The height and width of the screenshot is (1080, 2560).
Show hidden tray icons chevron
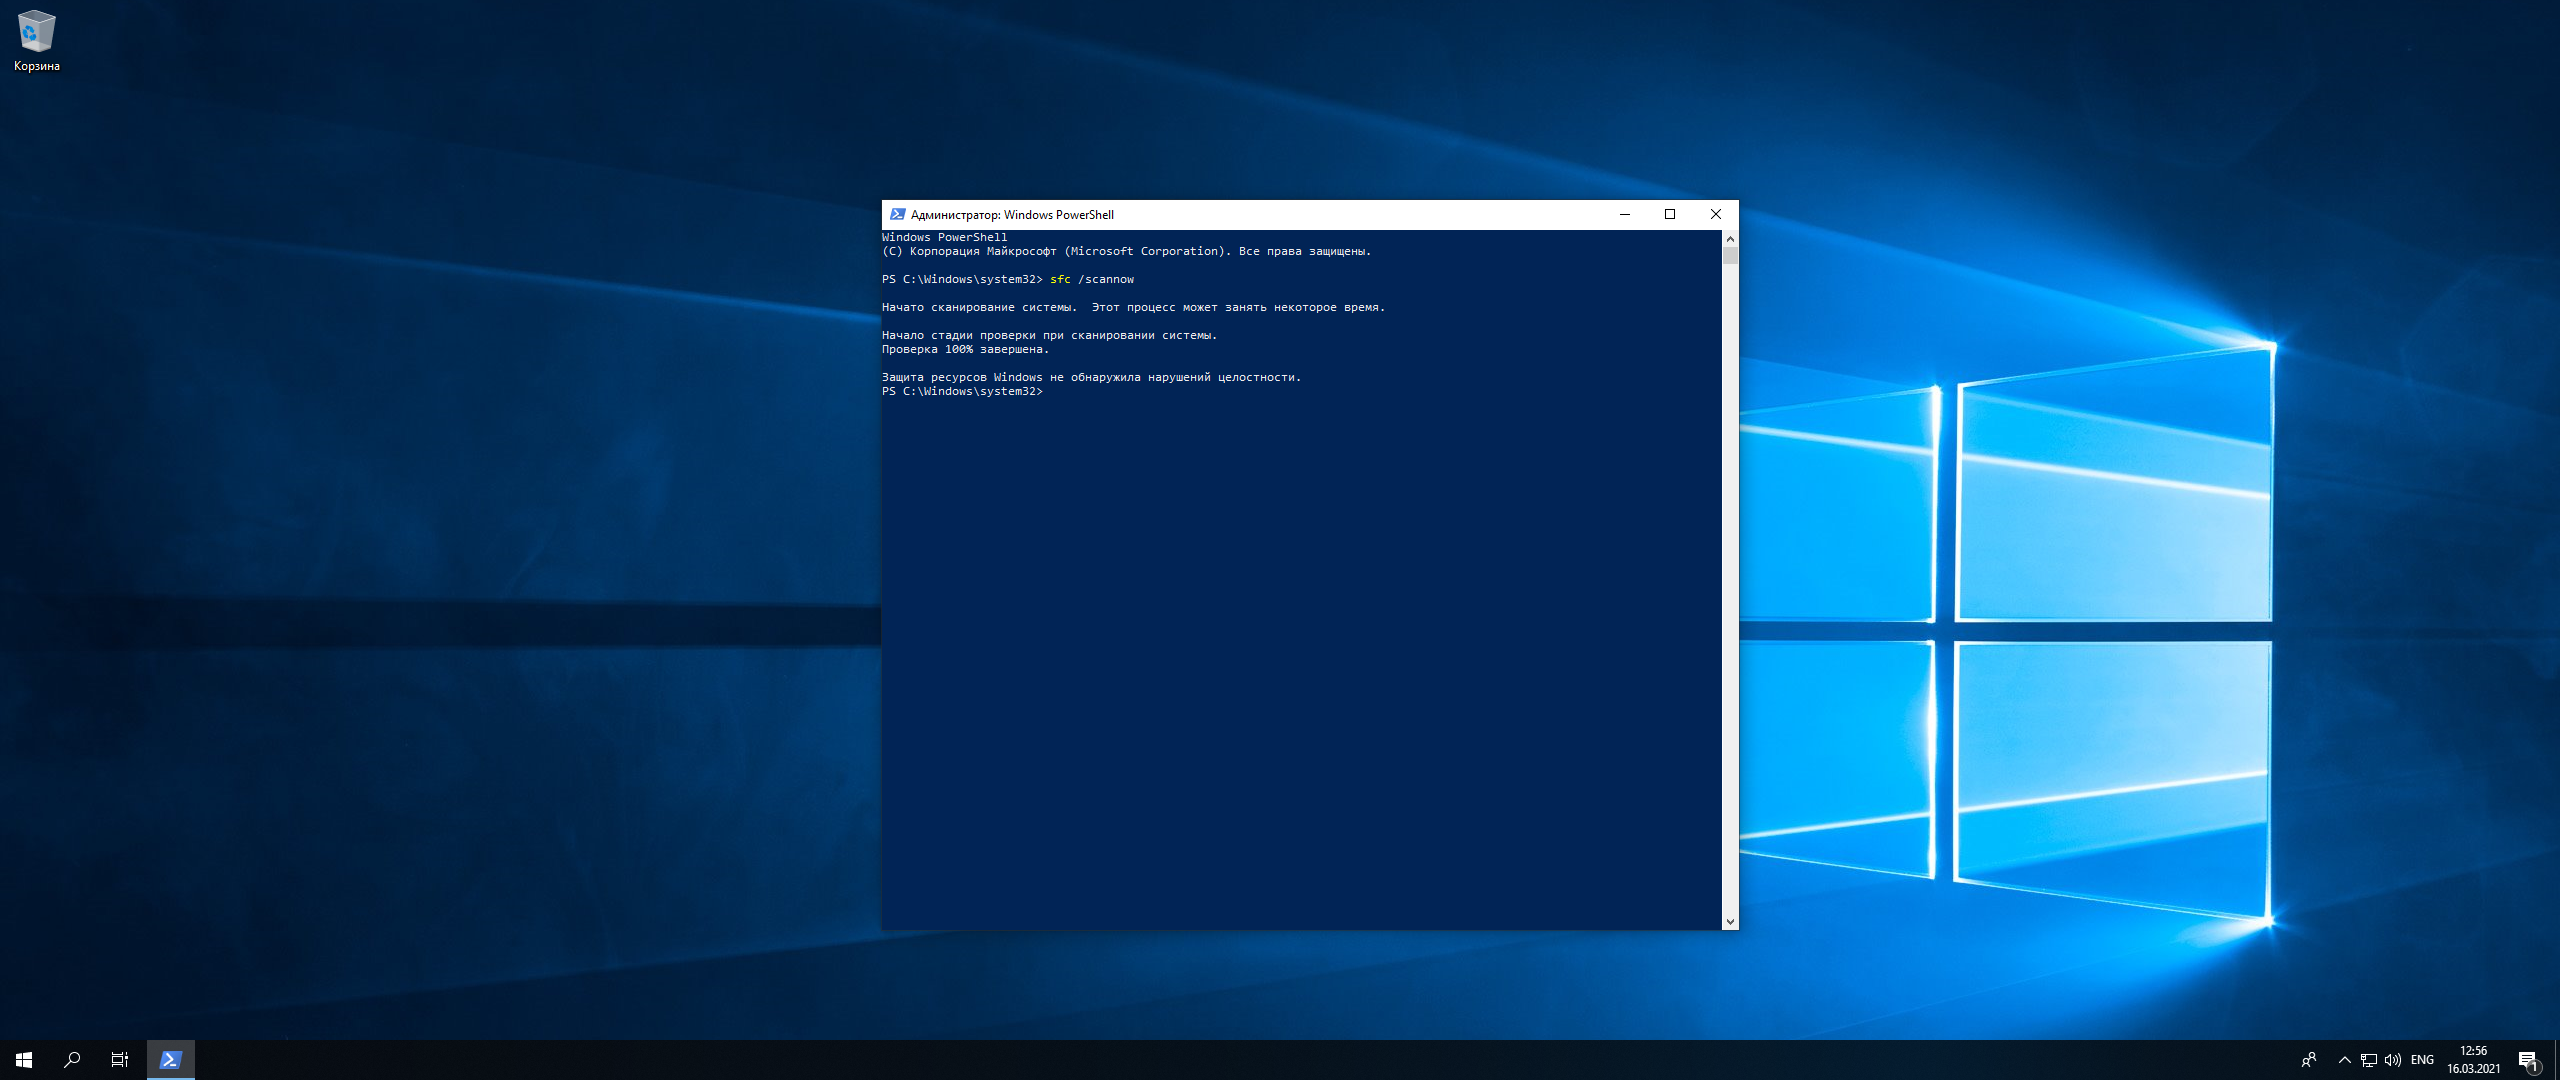click(x=2344, y=1060)
